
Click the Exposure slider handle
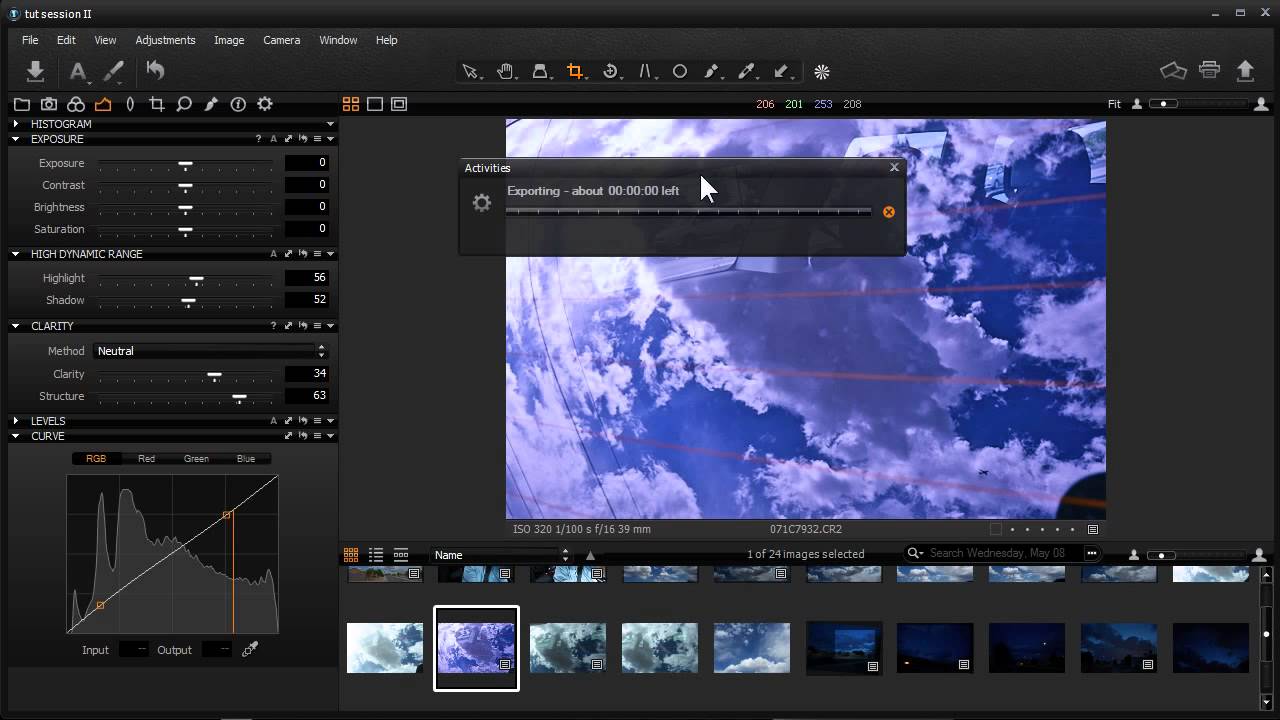pyautogui.click(x=185, y=163)
